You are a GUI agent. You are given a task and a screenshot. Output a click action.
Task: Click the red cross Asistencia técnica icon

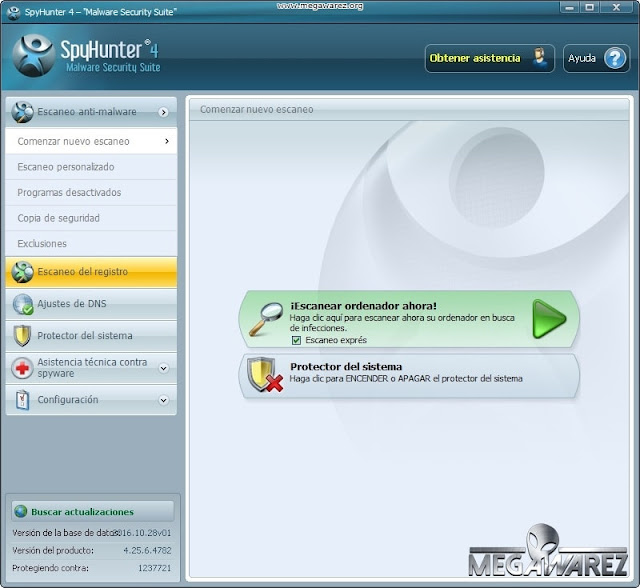[x=22, y=368]
